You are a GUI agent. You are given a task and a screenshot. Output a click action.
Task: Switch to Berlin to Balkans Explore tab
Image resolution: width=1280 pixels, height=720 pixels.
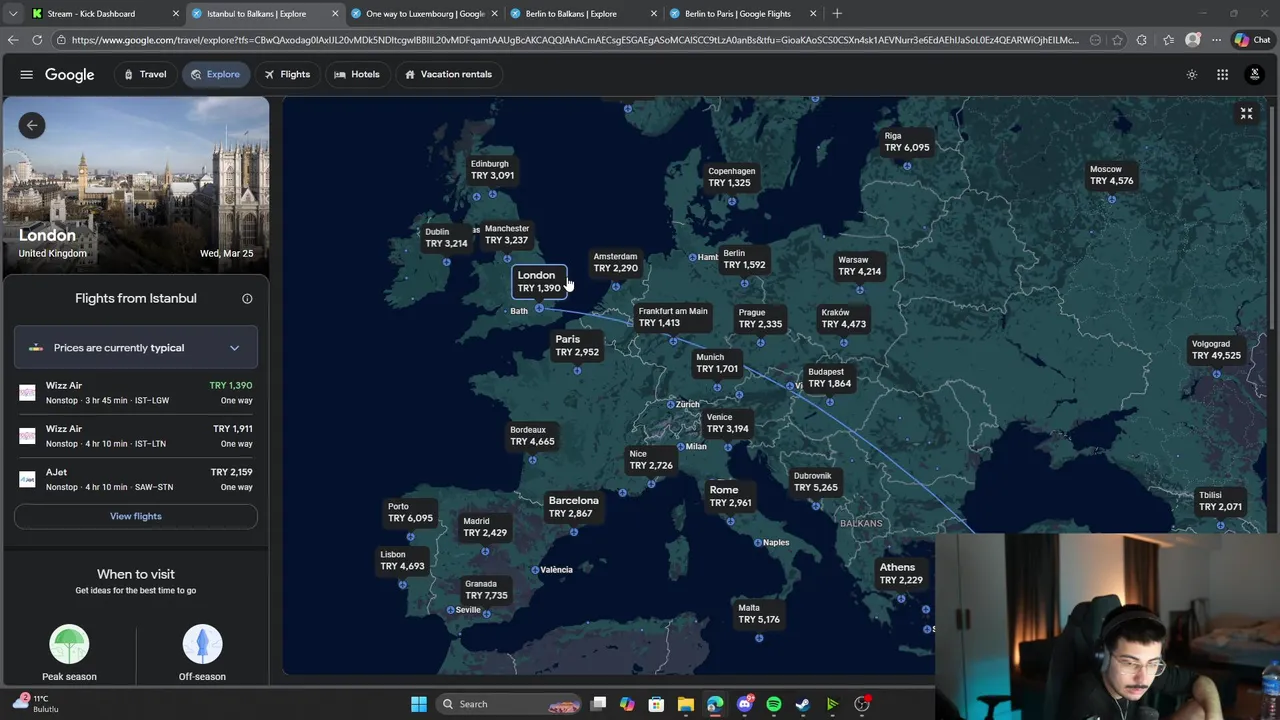point(582,14)
